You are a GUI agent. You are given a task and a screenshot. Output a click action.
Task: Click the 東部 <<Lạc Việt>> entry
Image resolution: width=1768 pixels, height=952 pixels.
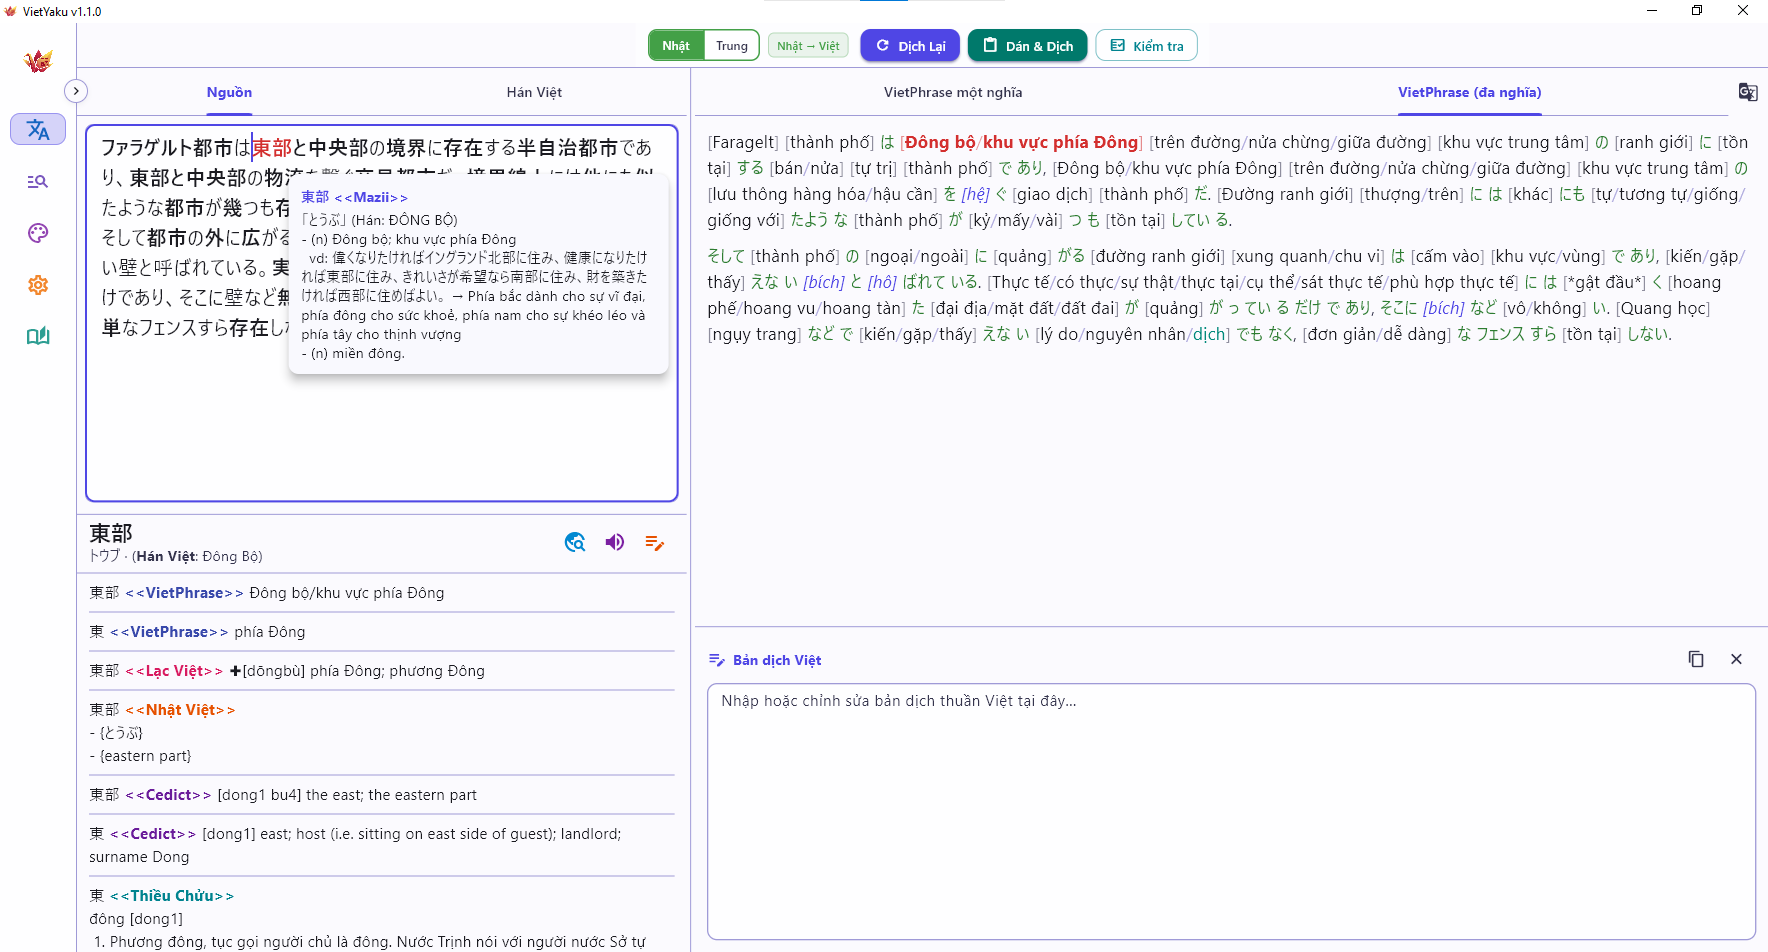pyautogui.click(x=381, y=671)
